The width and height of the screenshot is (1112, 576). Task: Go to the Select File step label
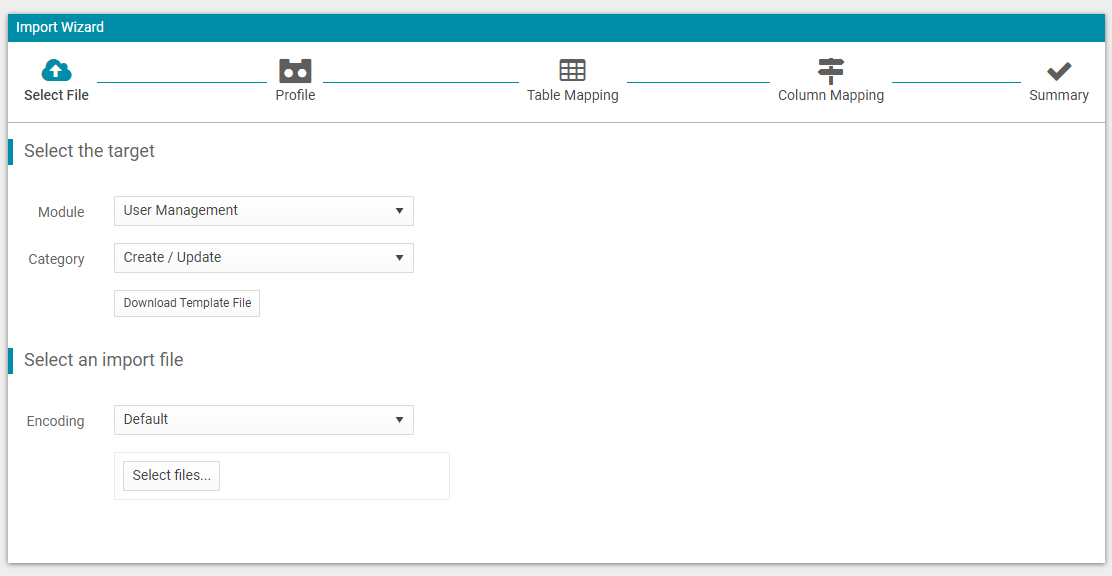[x=56, y=95]
